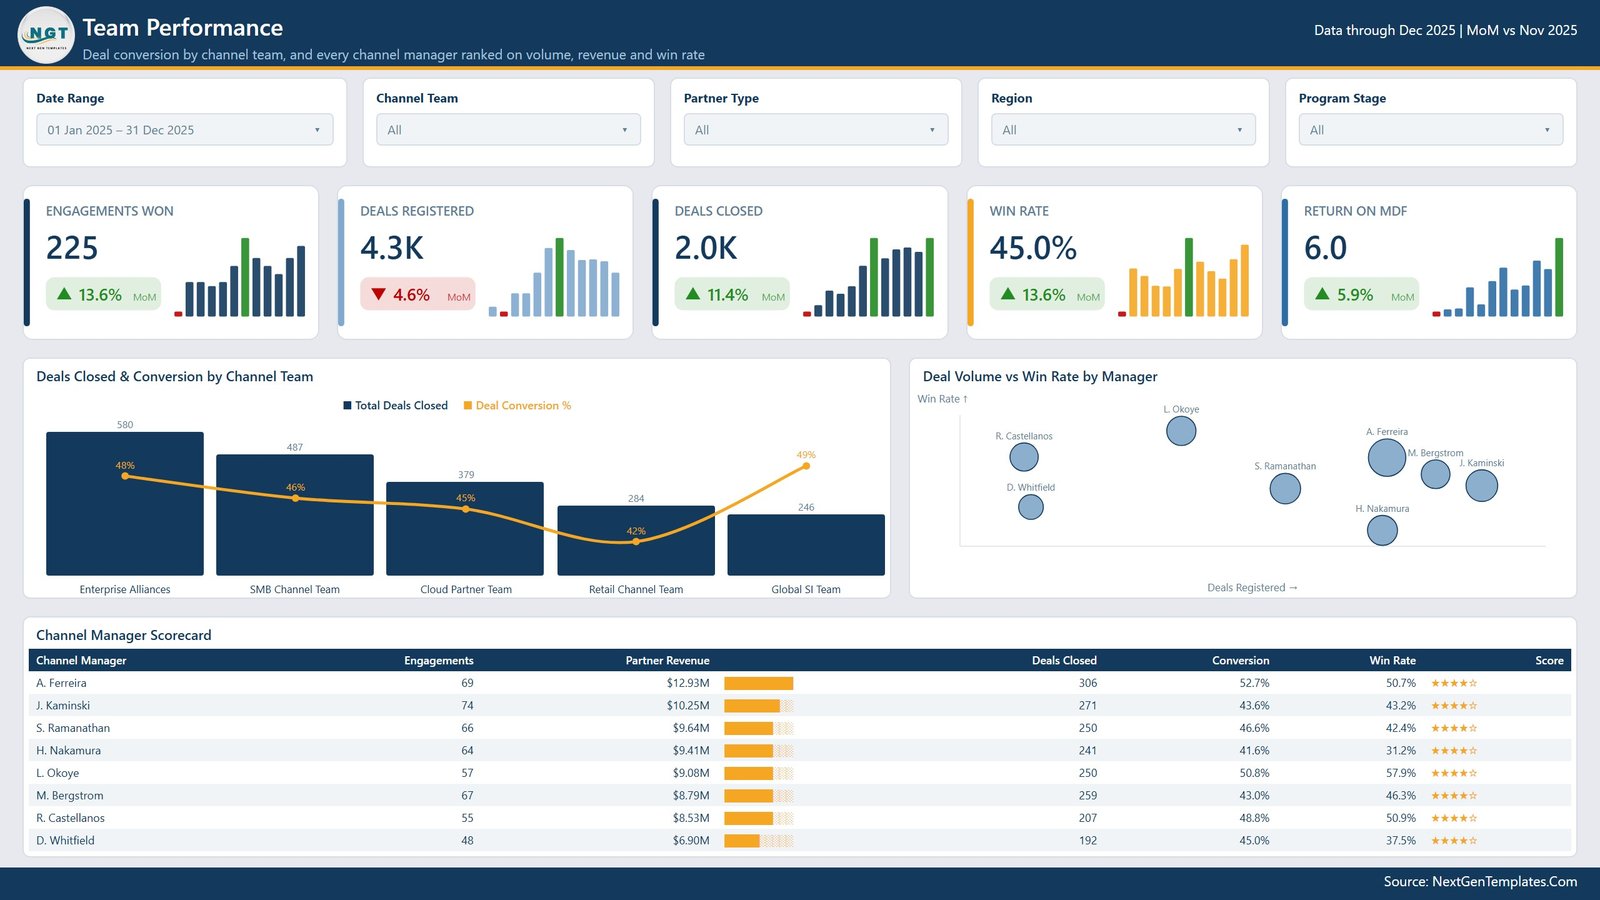
Task: Expand the Program Stage dropdown
Action: pyautogui.click(x=1431, y=130)
